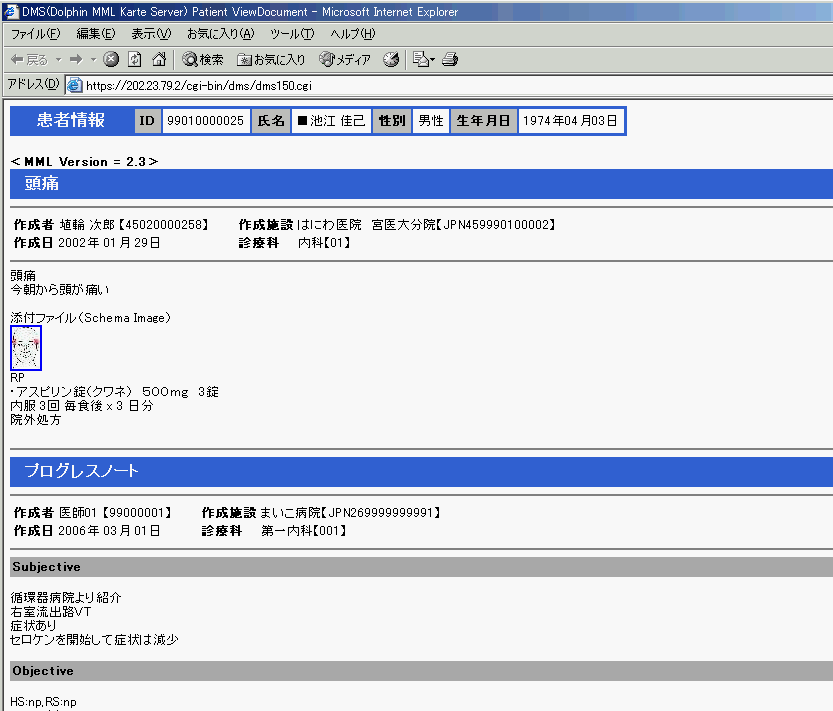Open the 編集(E) menu

(x=95, y=34)
